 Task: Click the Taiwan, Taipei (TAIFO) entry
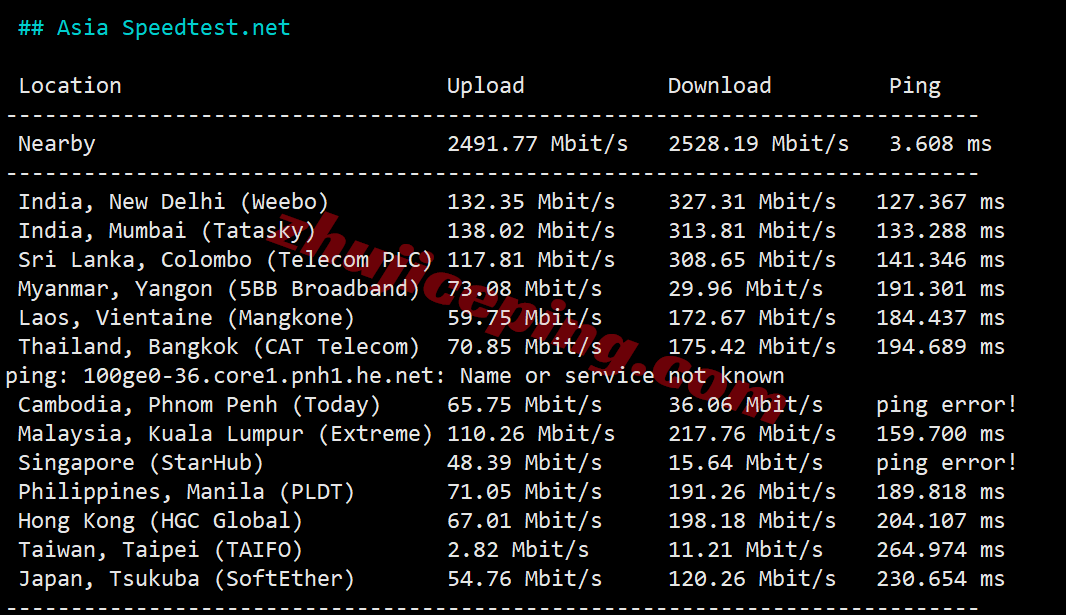click(160, 550)
